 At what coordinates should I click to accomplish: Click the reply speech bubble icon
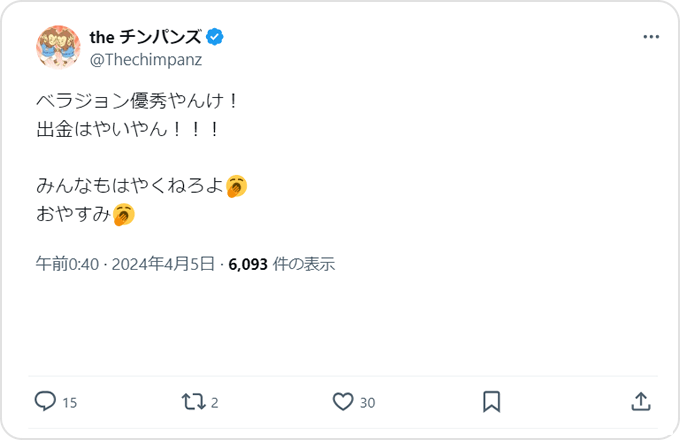(x=45, y=401)
